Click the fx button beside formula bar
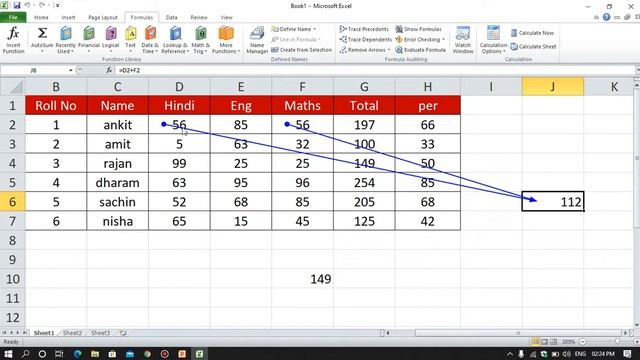Screen dimensions: 640x360 click(x=109, y=70)
